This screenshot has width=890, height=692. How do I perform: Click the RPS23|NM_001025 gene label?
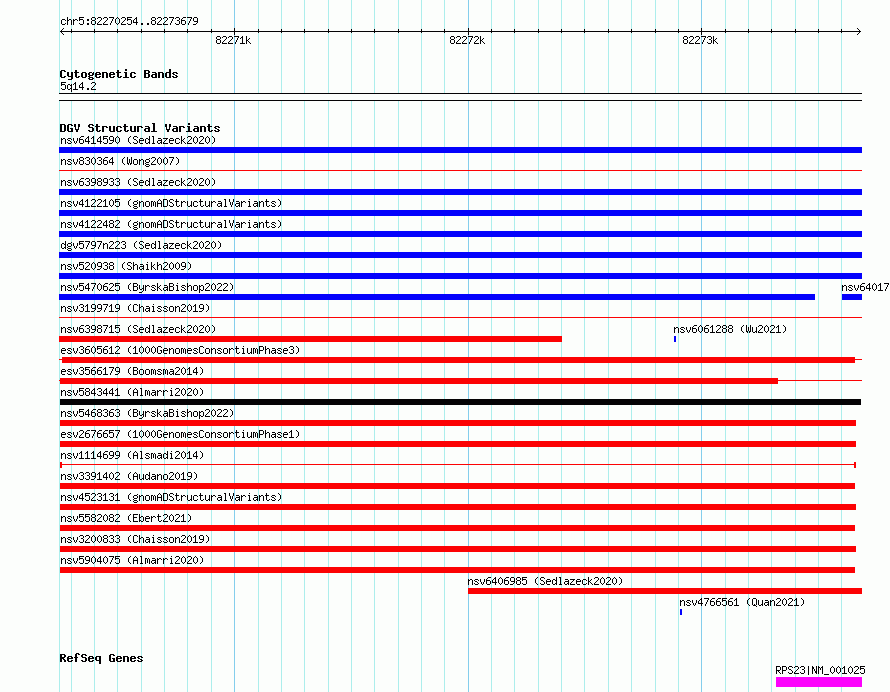(820, 670)
